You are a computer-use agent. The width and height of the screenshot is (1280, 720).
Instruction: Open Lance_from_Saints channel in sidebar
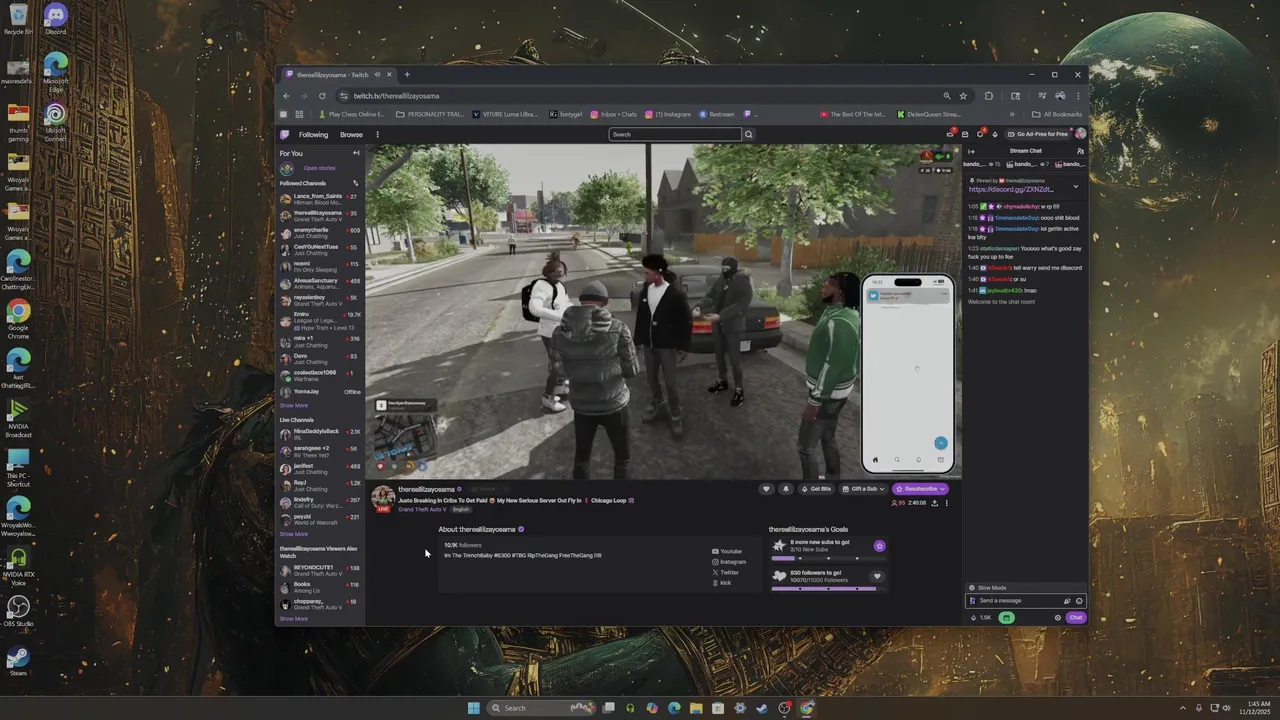[x=320, y=199]
